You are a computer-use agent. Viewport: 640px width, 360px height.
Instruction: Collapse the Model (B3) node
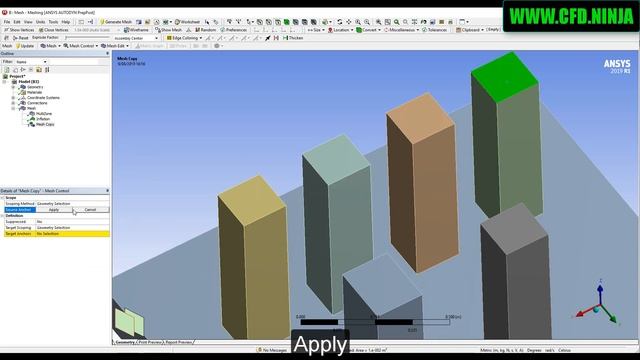(x=5, y=82)
